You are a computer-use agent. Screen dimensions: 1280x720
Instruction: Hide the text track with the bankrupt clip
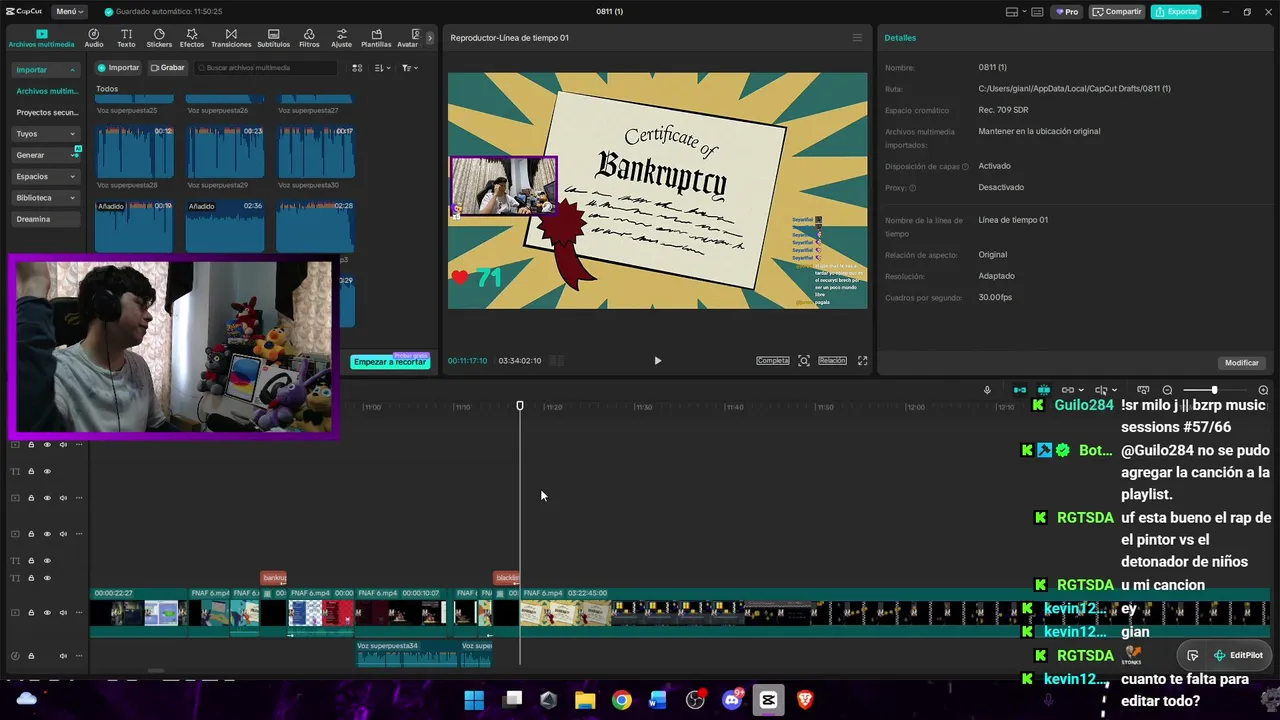pos(47,578)
